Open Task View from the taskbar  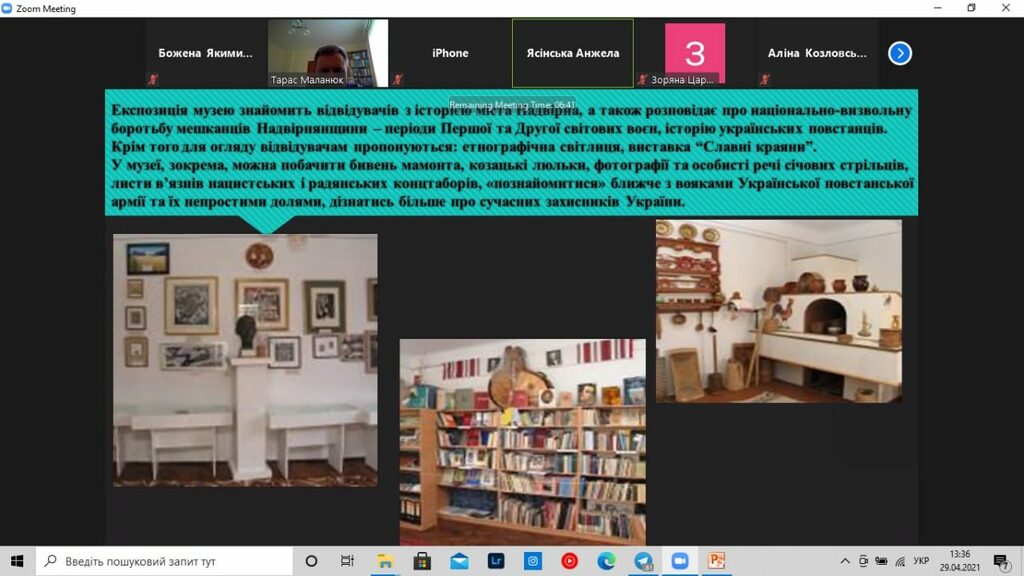pyautogui.click(x=347, y=561)
